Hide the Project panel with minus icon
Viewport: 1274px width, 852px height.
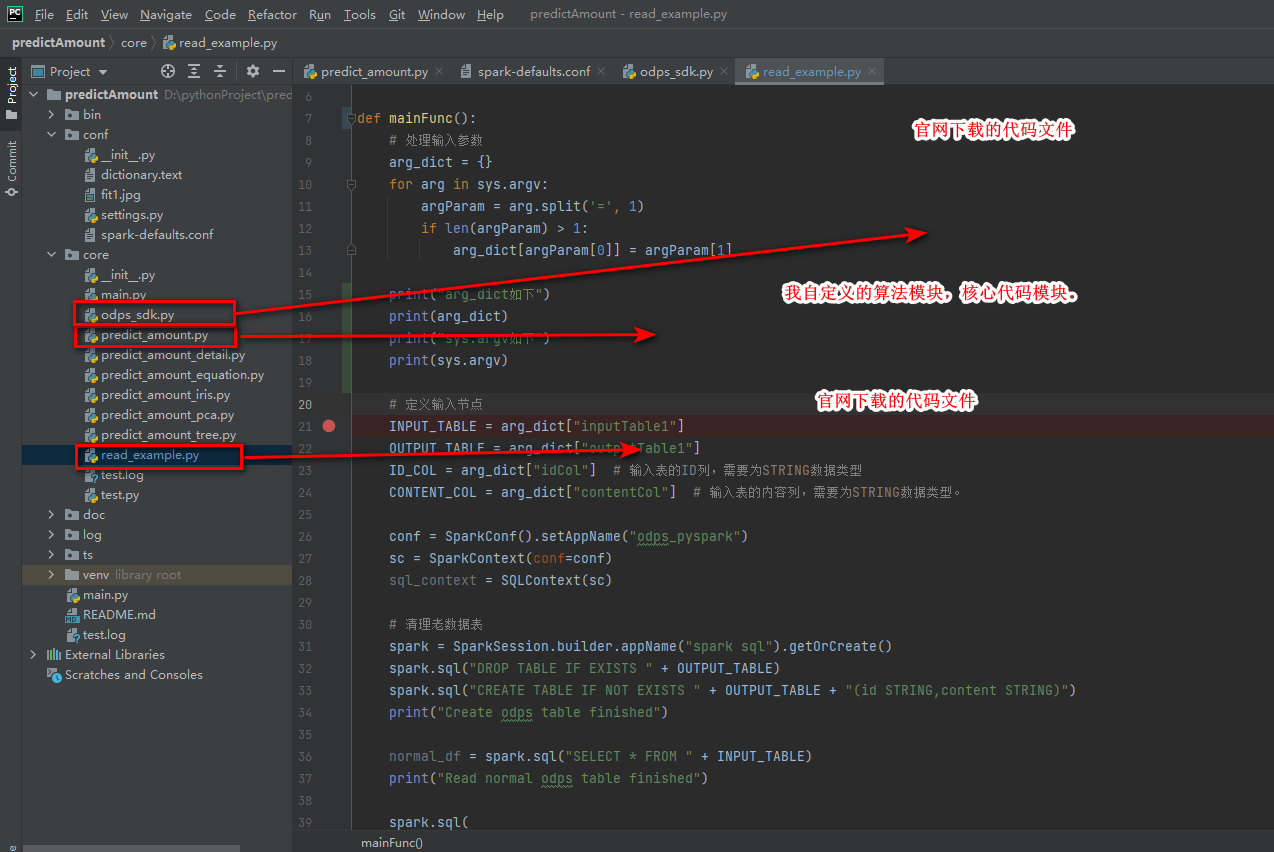[279, 72]
